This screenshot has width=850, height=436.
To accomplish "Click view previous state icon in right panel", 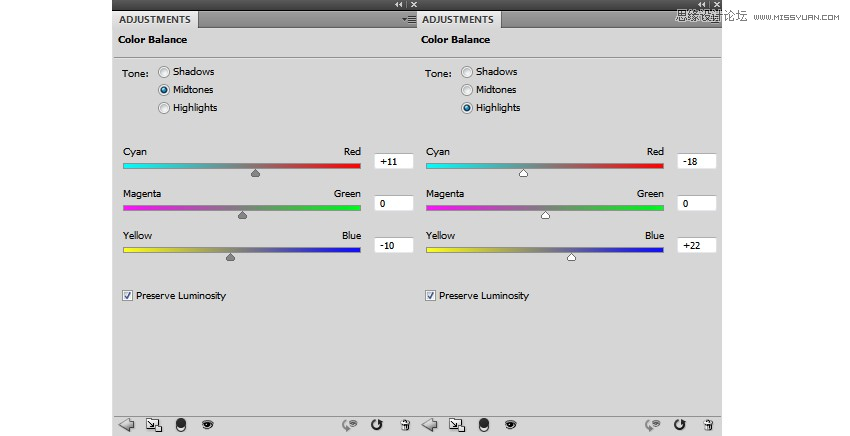I will [653, 425].
